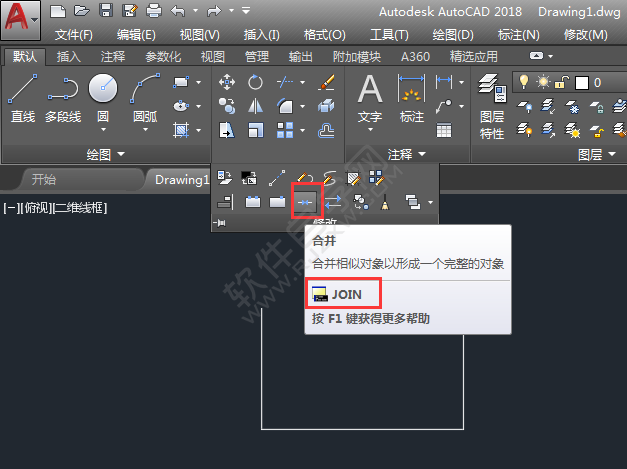Click the Bring to Front draw-order icon
627x469 pixels.
[x=413, y=202]
